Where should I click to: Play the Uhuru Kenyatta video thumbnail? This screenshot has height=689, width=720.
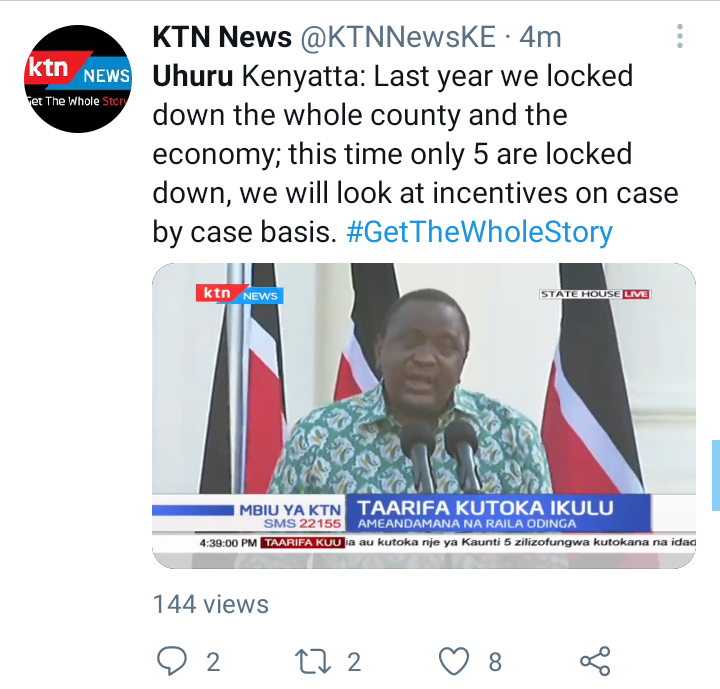point(424,416)
